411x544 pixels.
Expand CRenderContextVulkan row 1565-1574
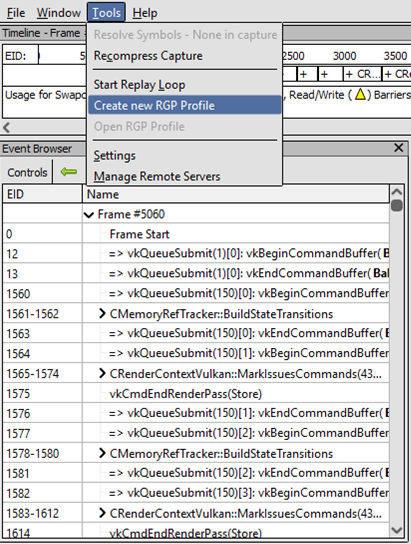[102, 373]
